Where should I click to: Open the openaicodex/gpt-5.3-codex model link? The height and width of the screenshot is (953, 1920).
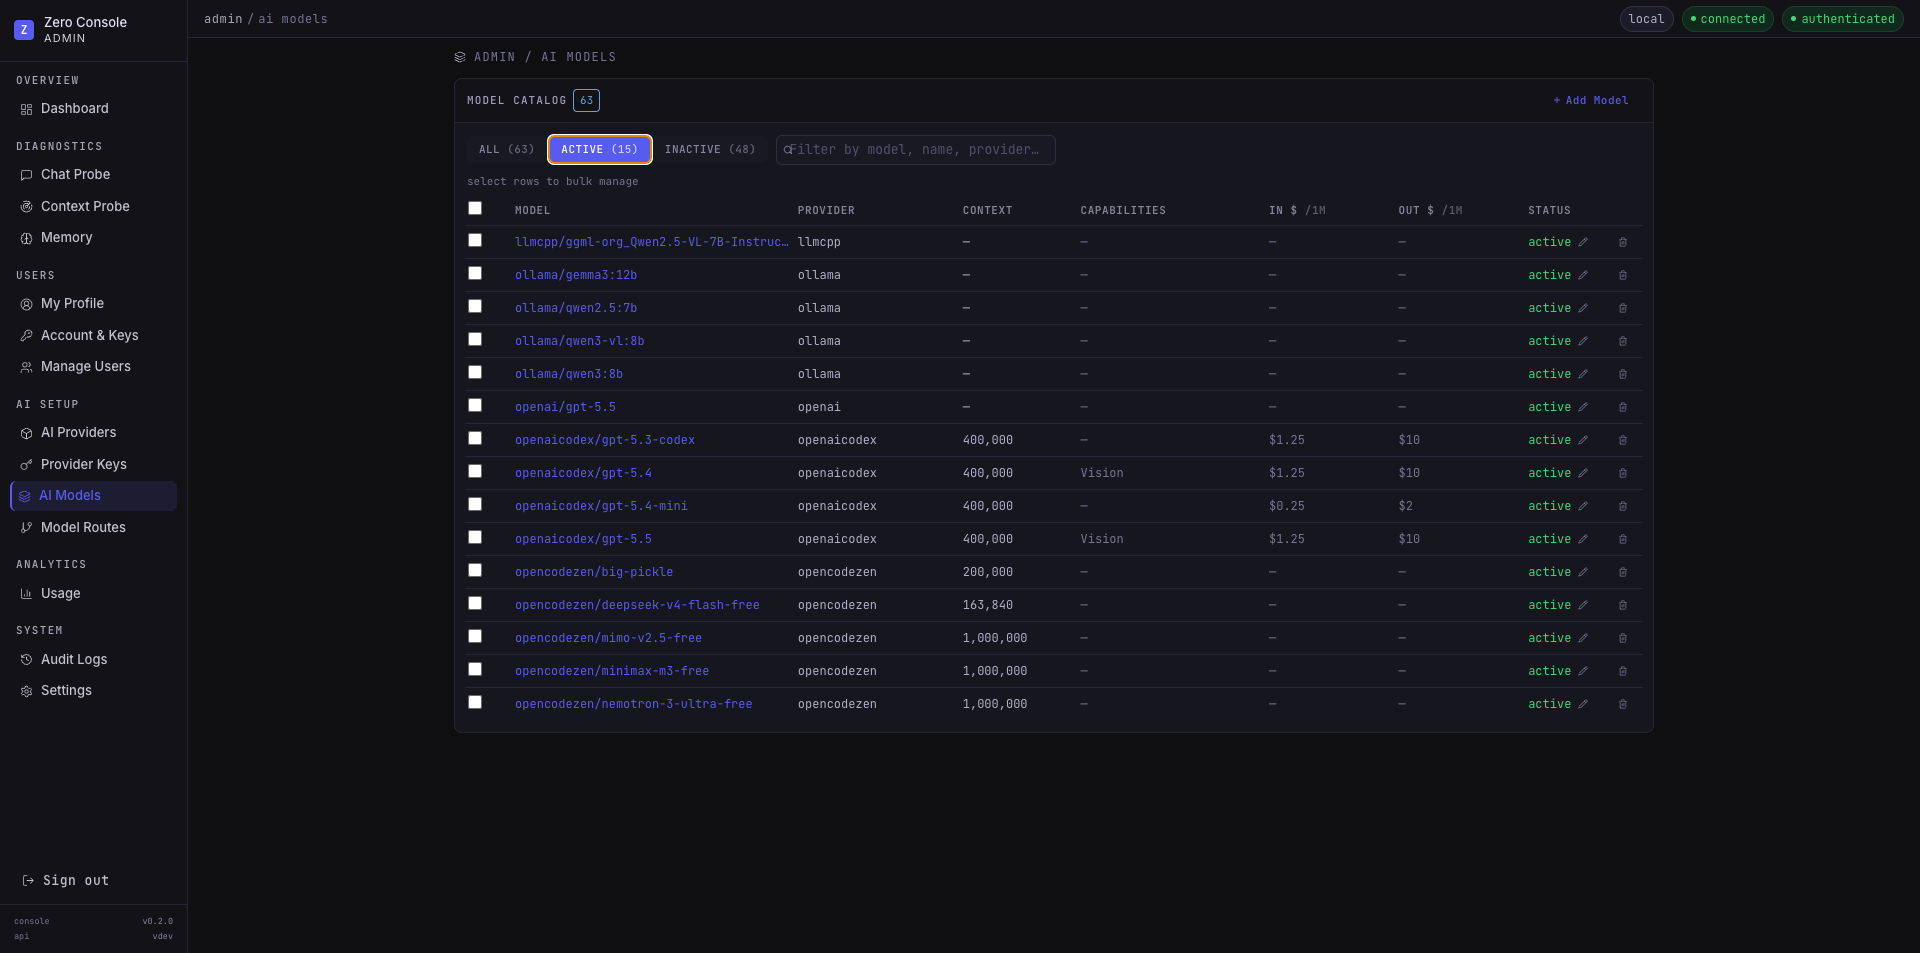click(605, 440)
